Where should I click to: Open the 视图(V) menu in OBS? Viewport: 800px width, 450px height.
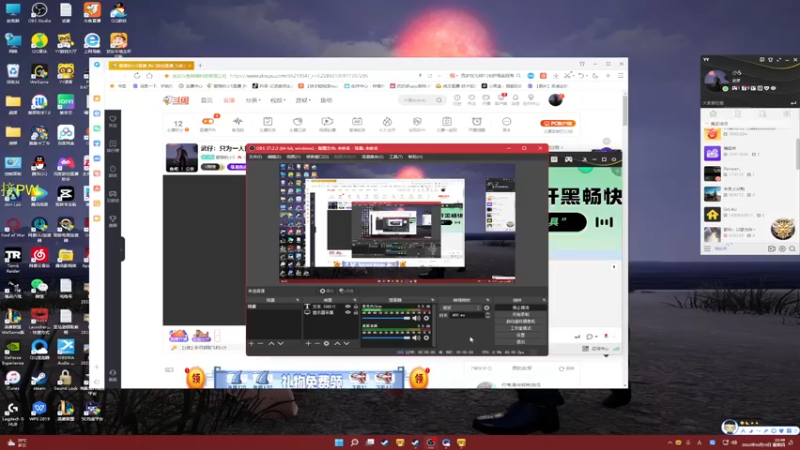[x=293, y=157]
